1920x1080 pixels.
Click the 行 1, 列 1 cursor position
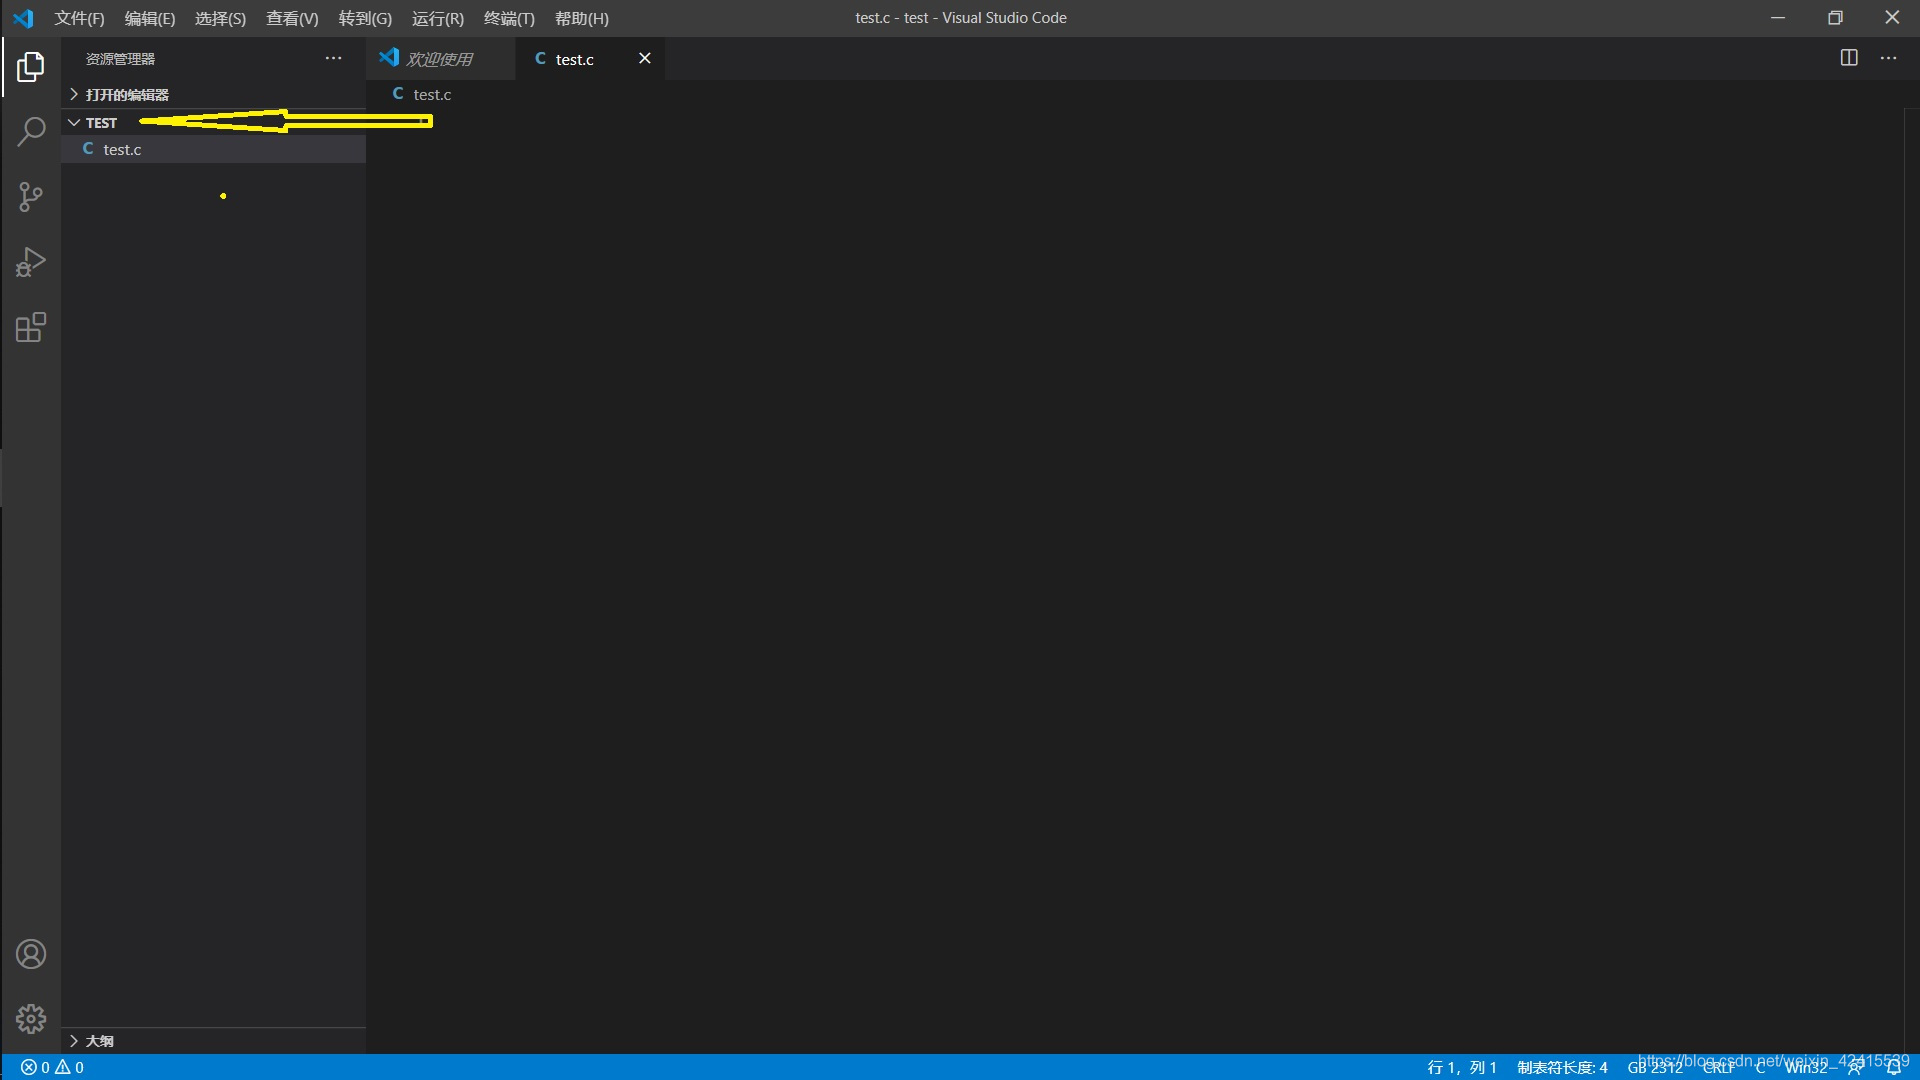pyautogui.click(x=1461, y=1067)
